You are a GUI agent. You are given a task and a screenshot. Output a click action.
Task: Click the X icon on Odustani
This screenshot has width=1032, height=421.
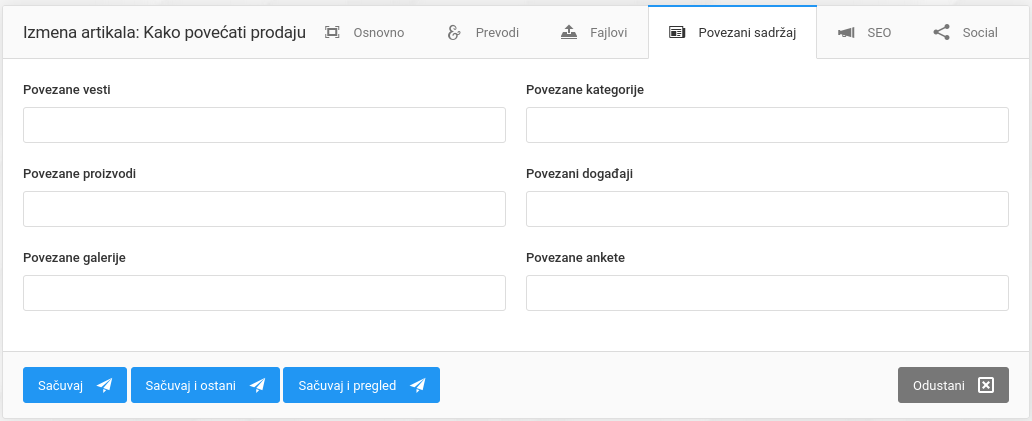click(x=986, y=385)
